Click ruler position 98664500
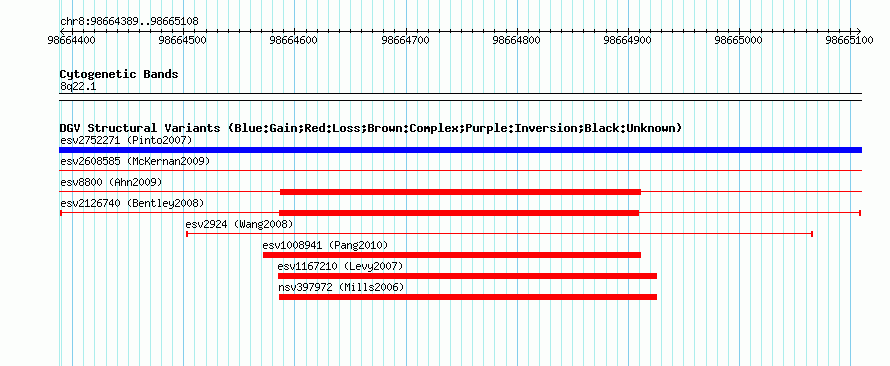This screenshot has height=366, width=890. point(183,41)
